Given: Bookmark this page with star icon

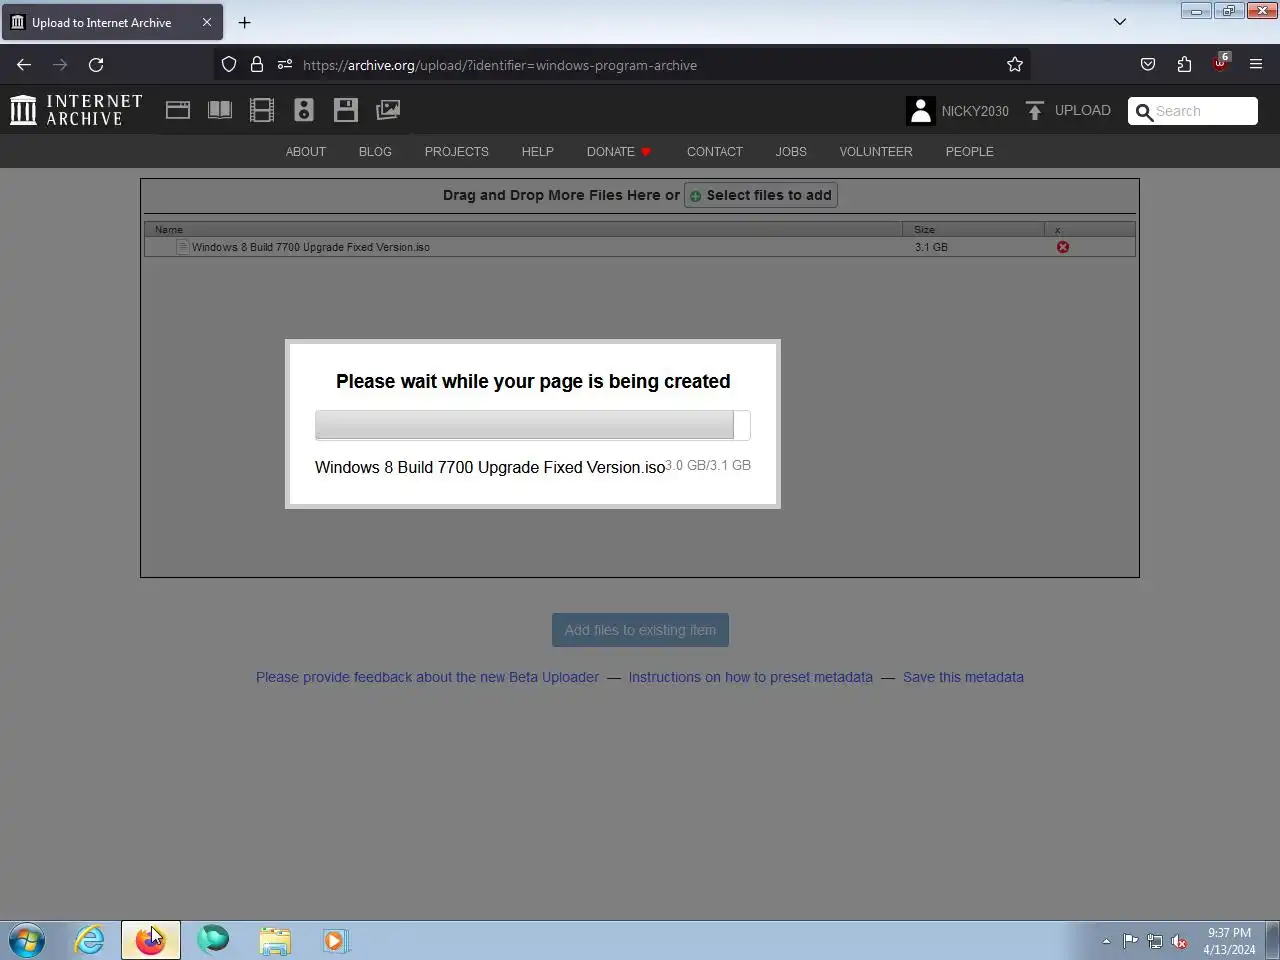Looking at the screenshot, I should 1015,65.
